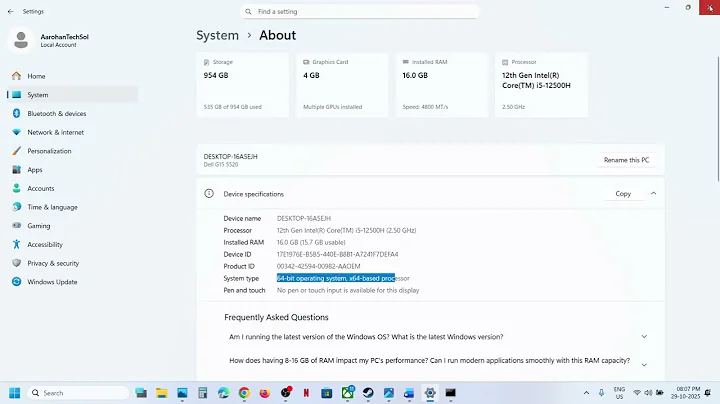The height and width of the screenshot is (404, 720).
Task: Click the vertical scrollbar on the right
Action: point(718,119)
